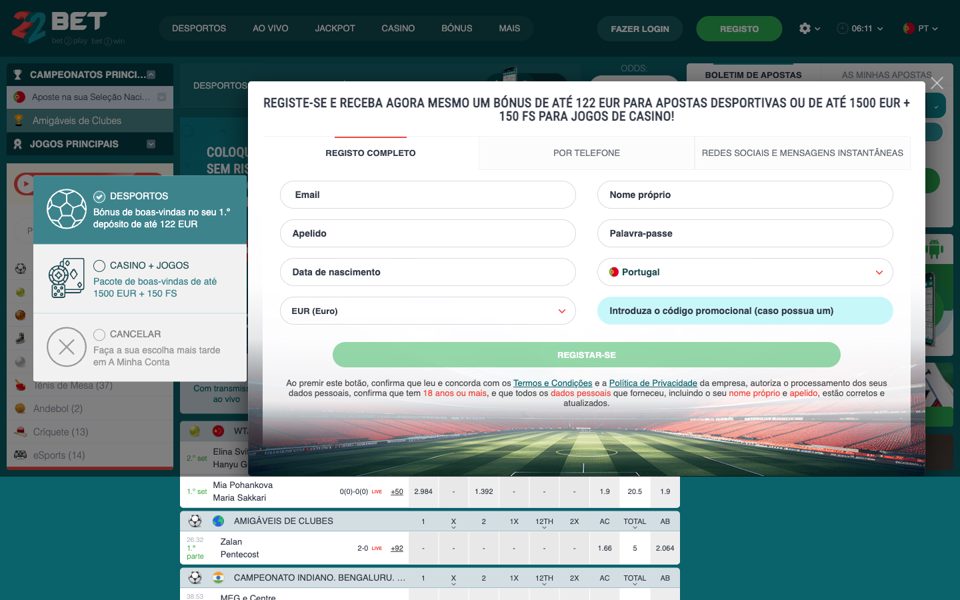Click the football icon in Desportos bonus option

(x=66, y=209)
